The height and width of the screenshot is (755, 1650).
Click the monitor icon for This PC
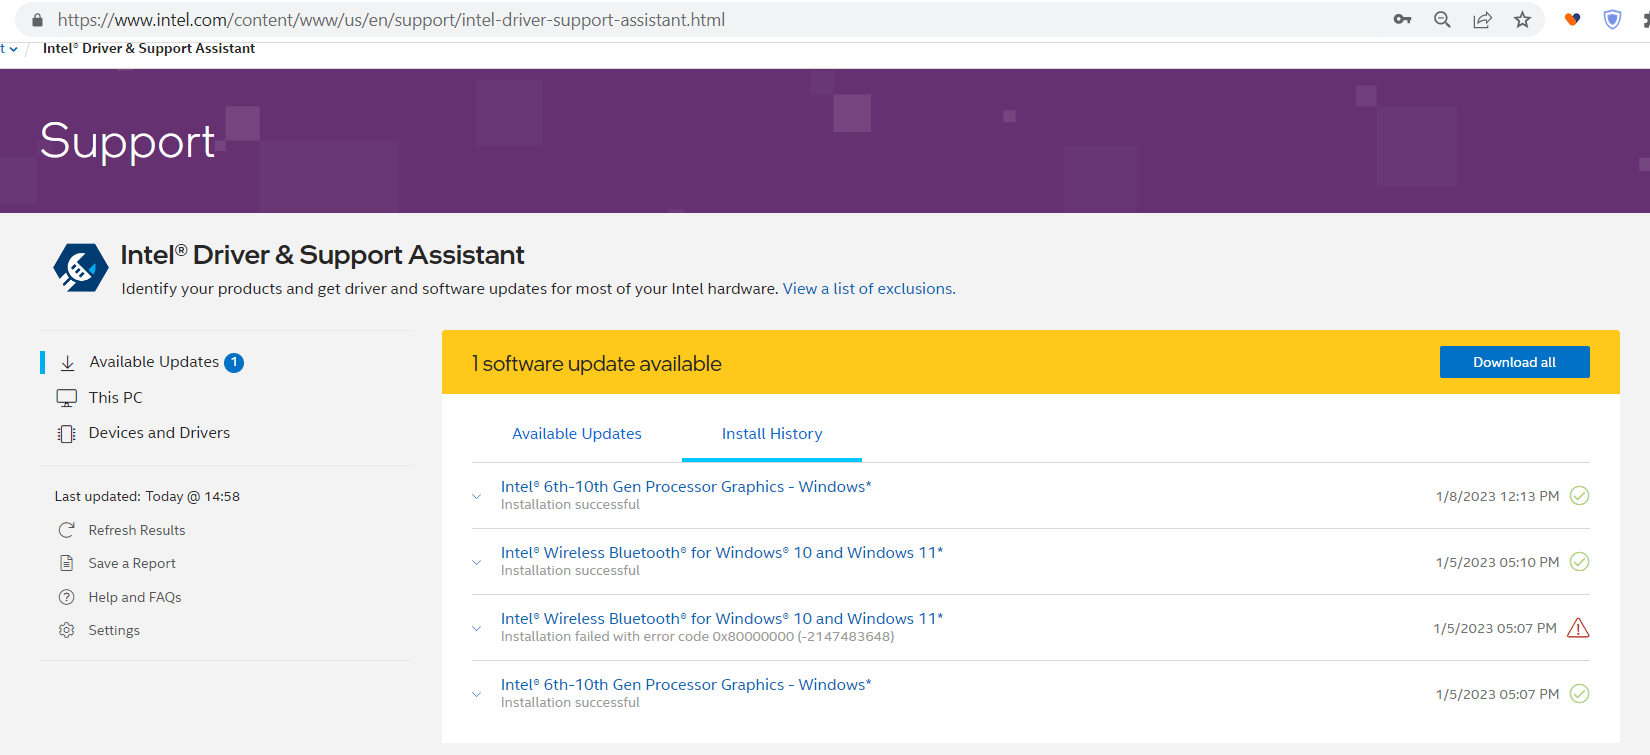67,398
